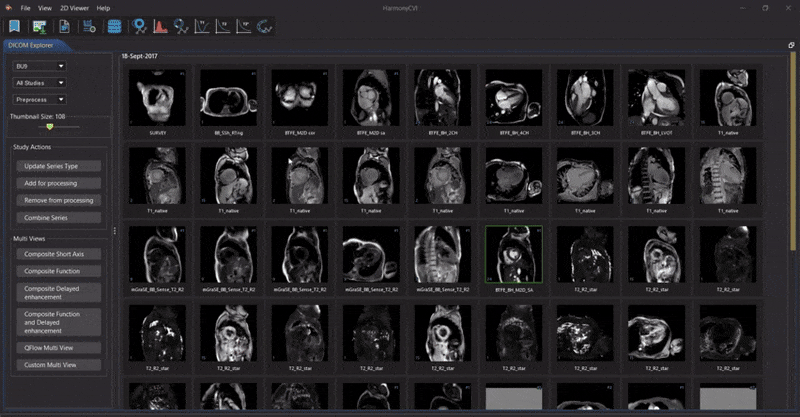
Task: Click the document file toolbar icon
Action: point(64,27)
